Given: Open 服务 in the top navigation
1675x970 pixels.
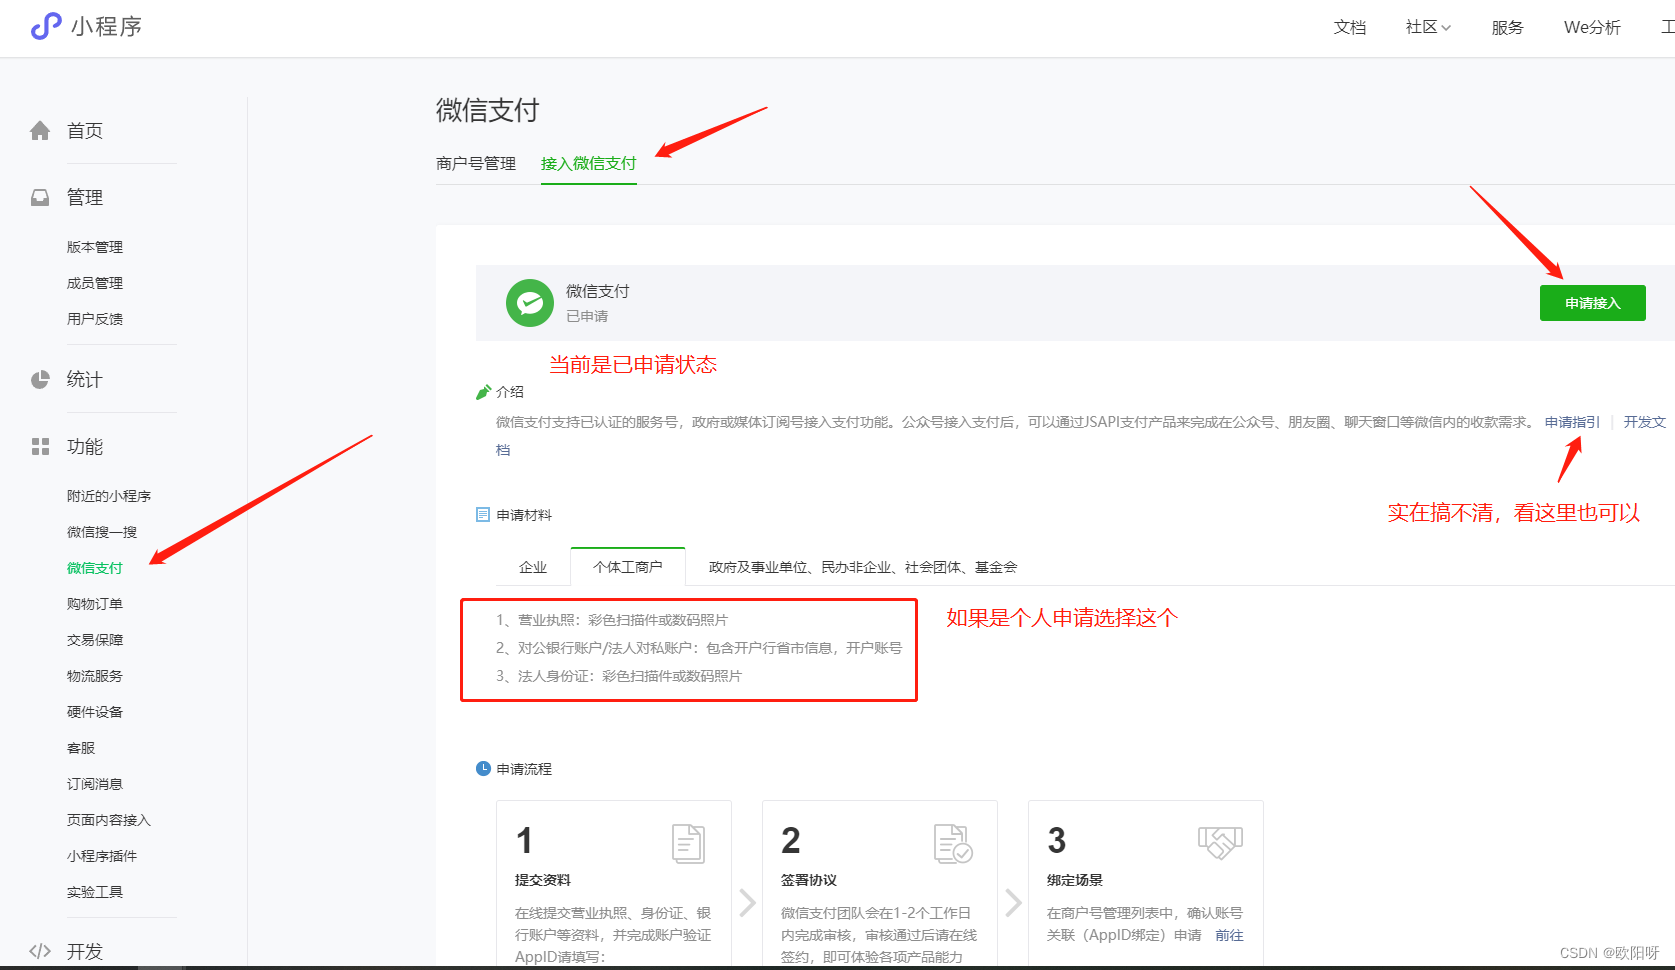Looking at the screenshot, I should pyautogui.click(x=1507, y=27).
